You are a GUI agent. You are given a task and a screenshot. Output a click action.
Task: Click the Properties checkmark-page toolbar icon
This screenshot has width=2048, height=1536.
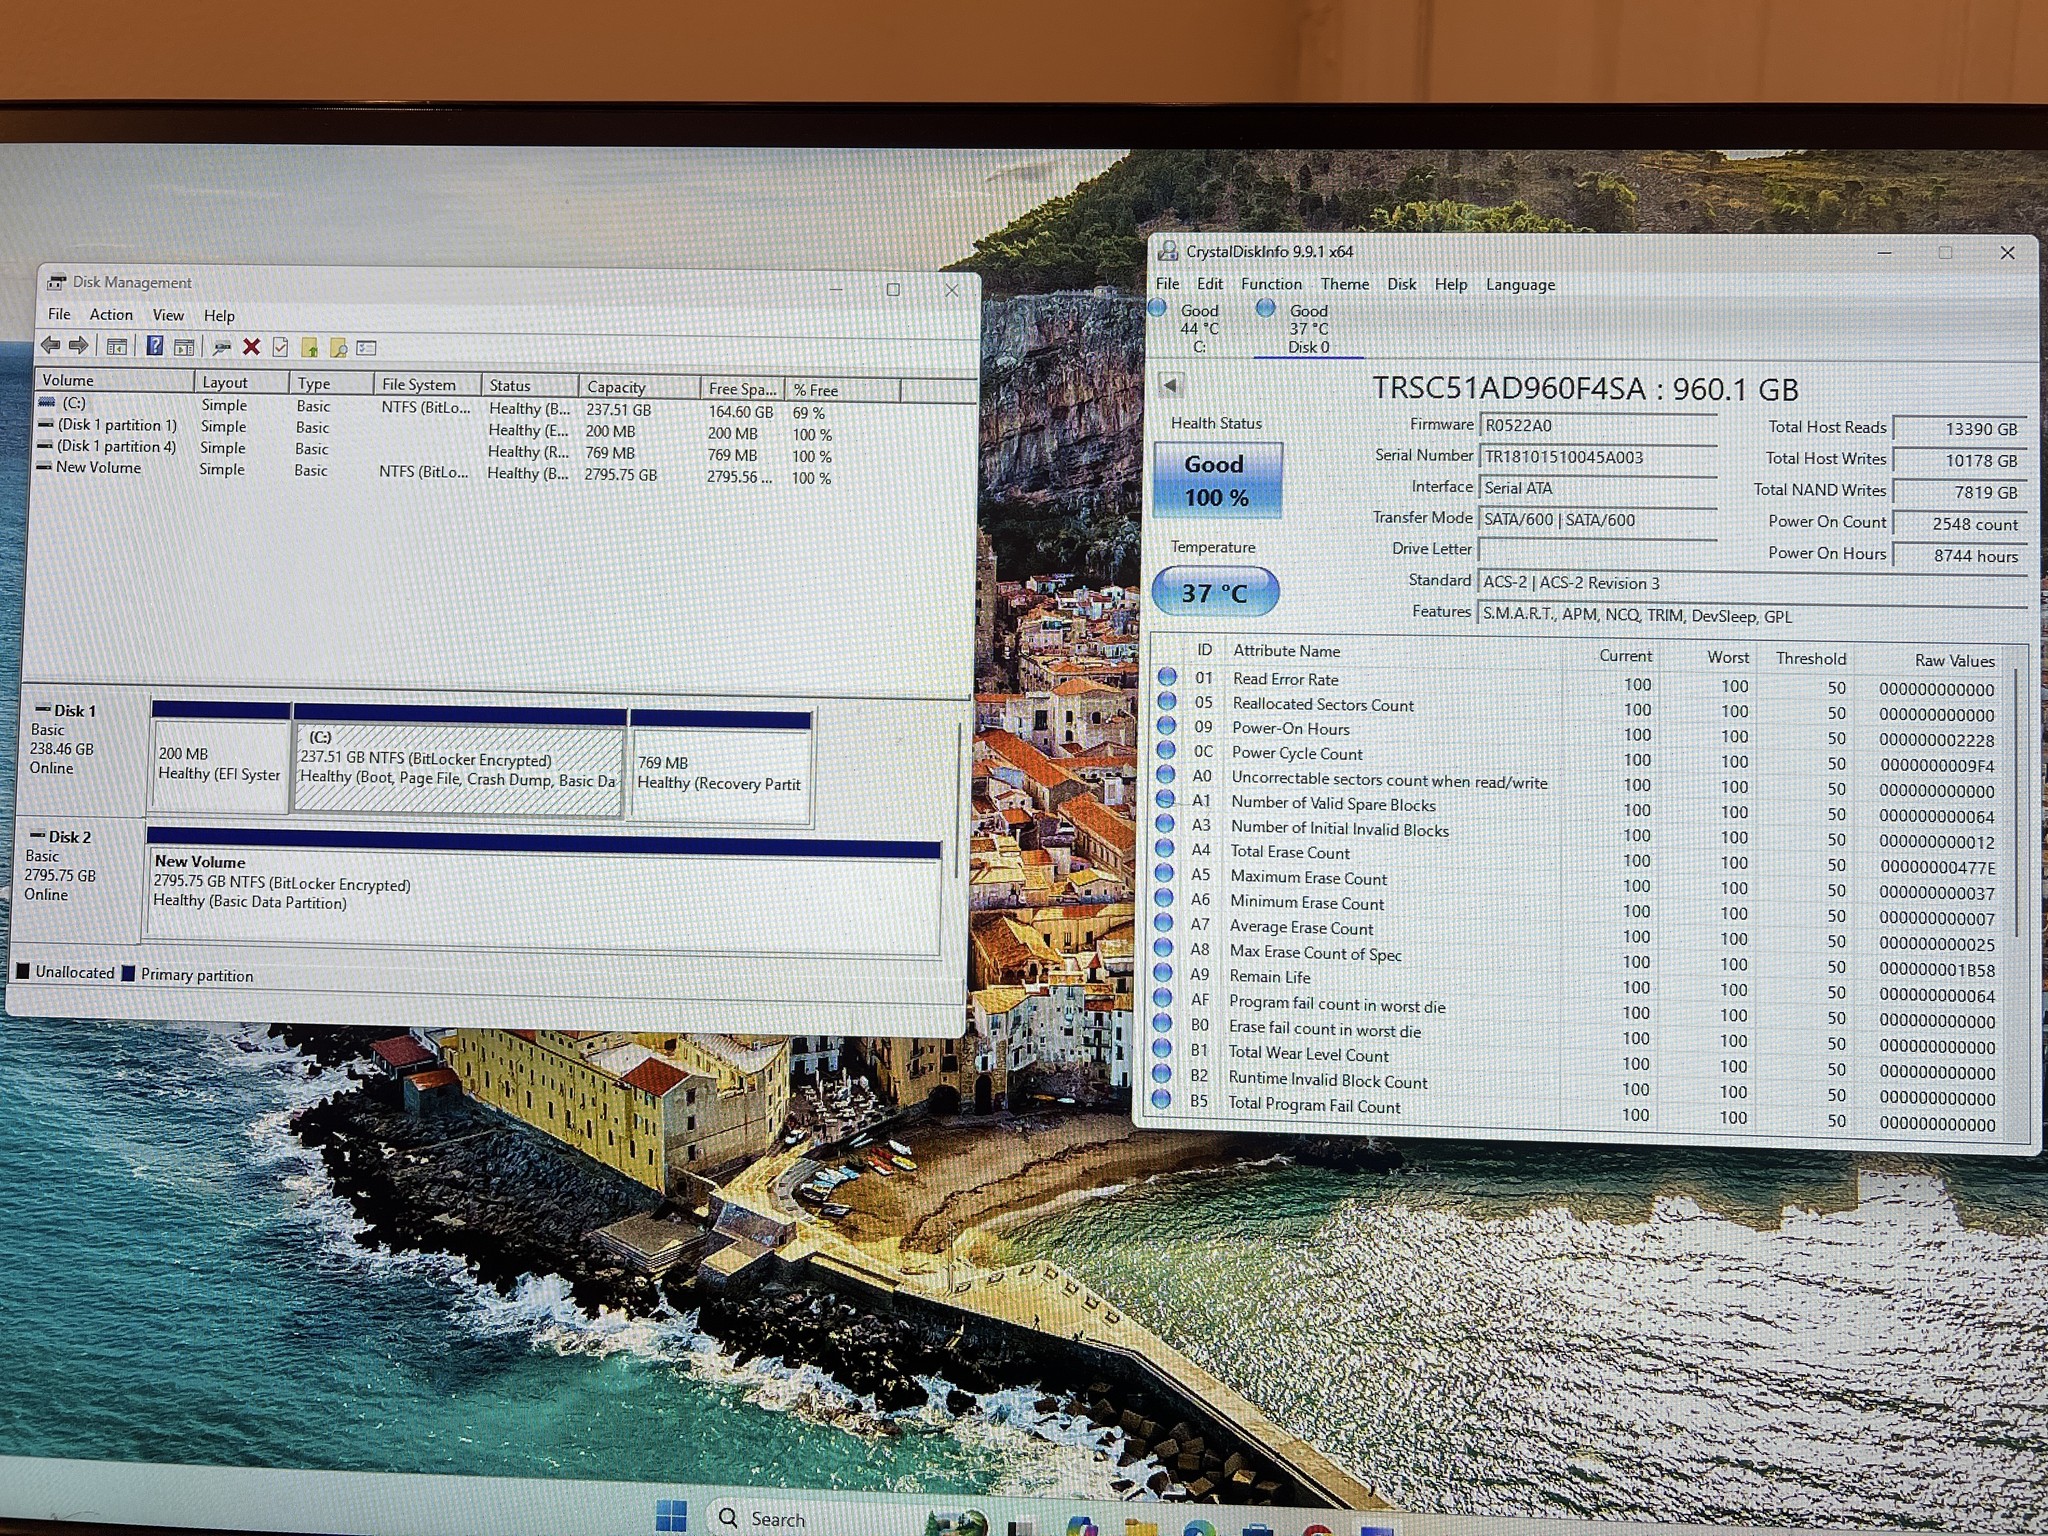281,347
